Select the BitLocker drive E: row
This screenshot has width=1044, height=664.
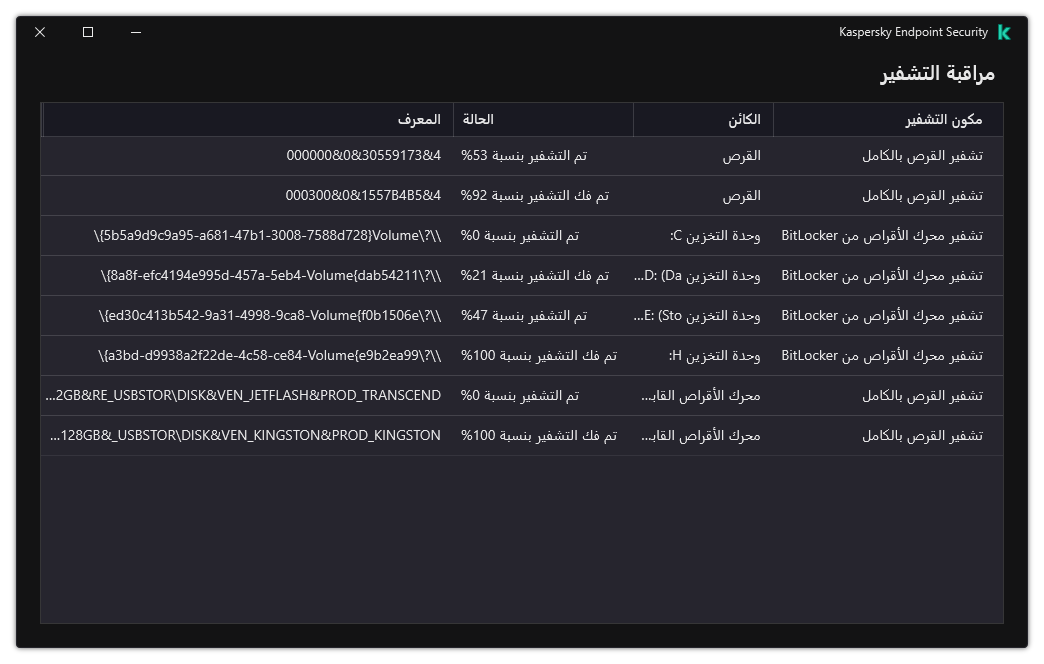pyautogui.click(x=520, y=315)
